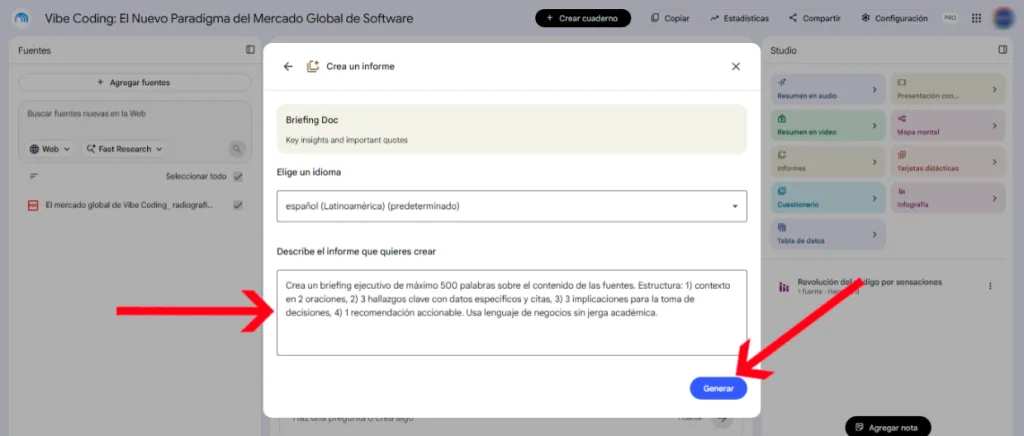This screenshot has height=436, width=1024.
Task: Open the Resumen en video tile
Action: click(x=828, y=125)
